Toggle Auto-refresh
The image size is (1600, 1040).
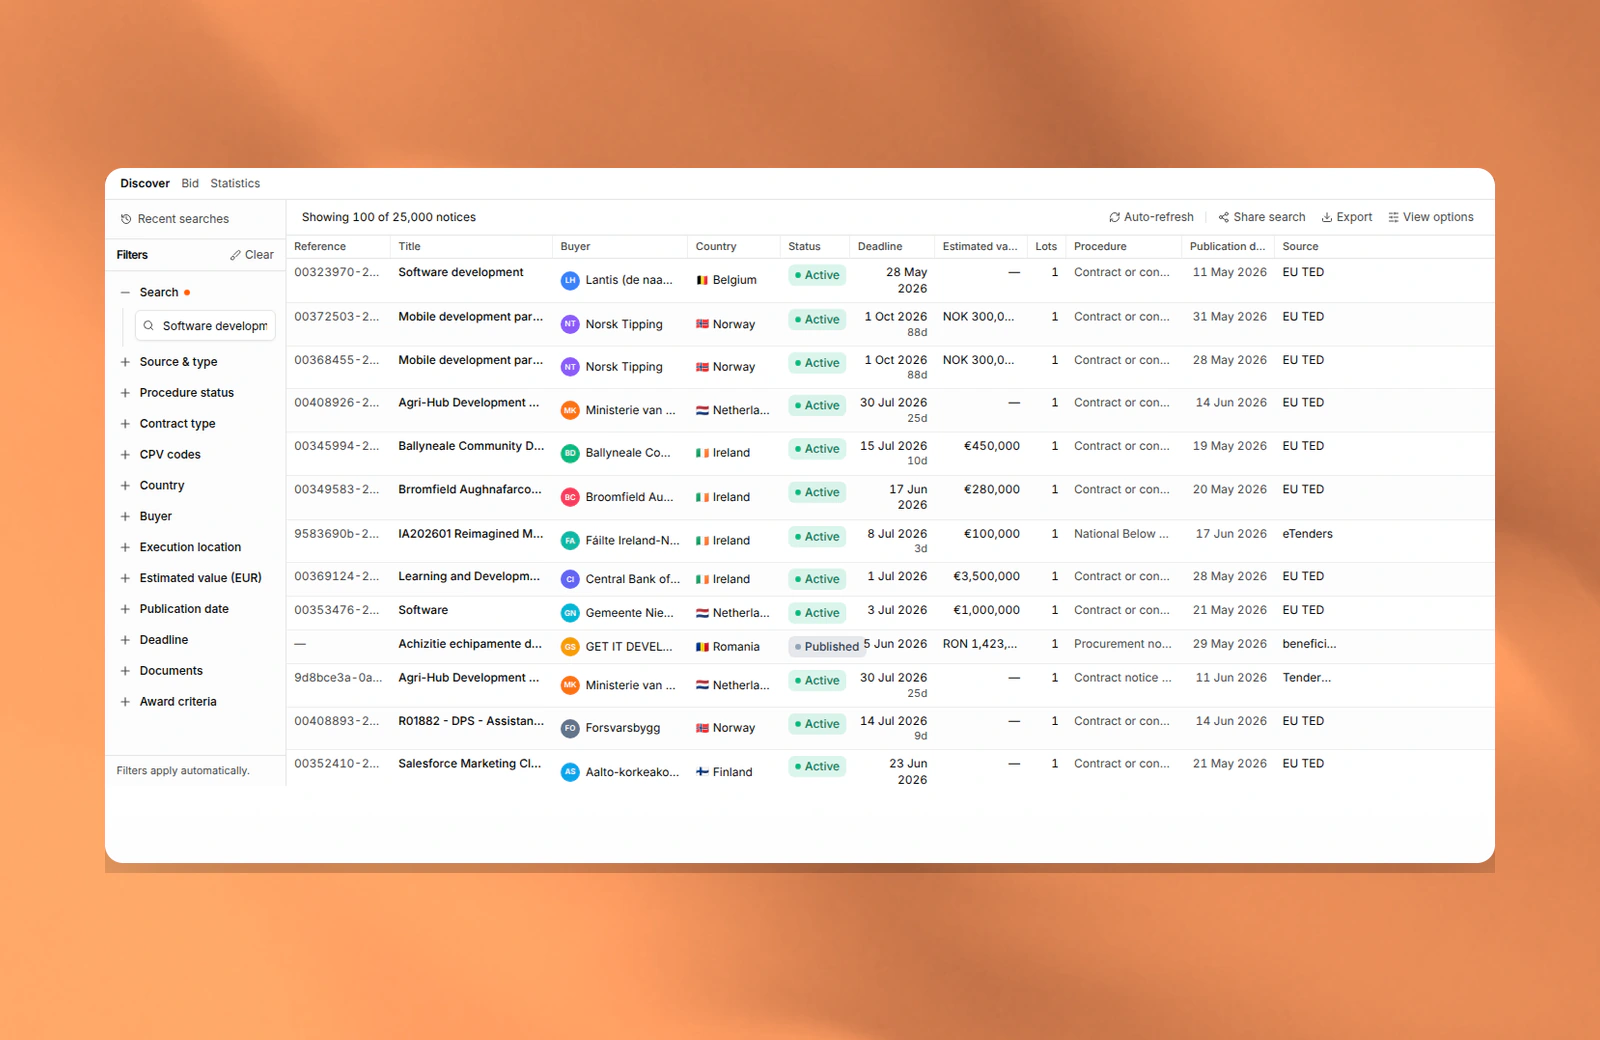(1151, 217)
